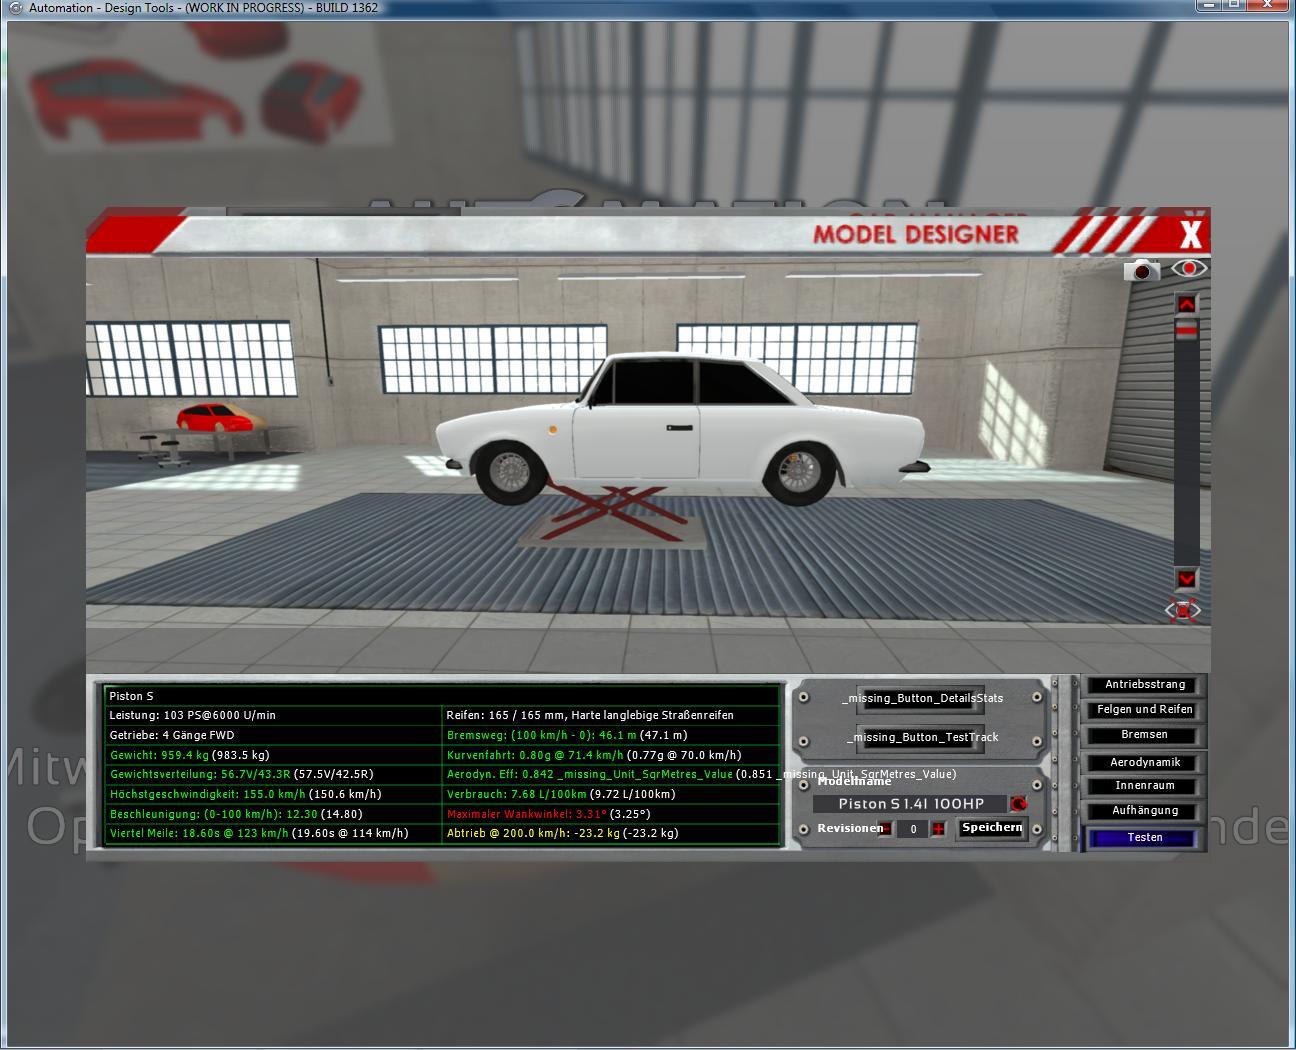
Task: Click the _missing_Button_DetailsStats button
Action: click(922, 698)
